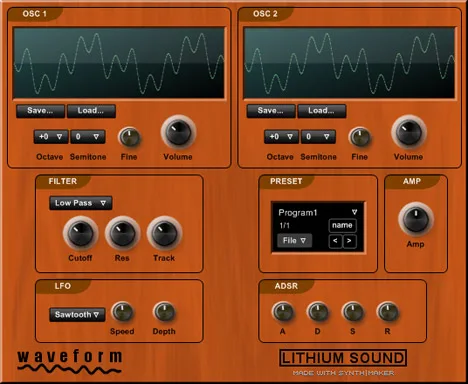Click the OSC 1 Save button
This screenshot has width=468, height=384.
point(40,111)
